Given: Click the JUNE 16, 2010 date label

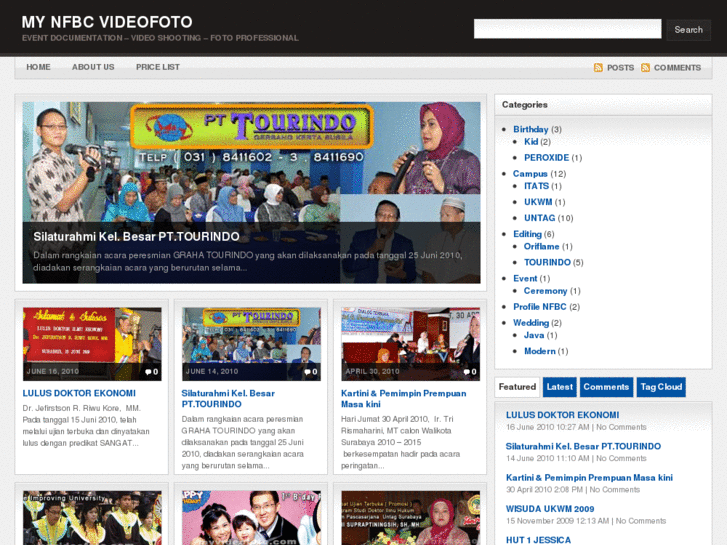Looking at the screenshot, I should click(53, 372).
